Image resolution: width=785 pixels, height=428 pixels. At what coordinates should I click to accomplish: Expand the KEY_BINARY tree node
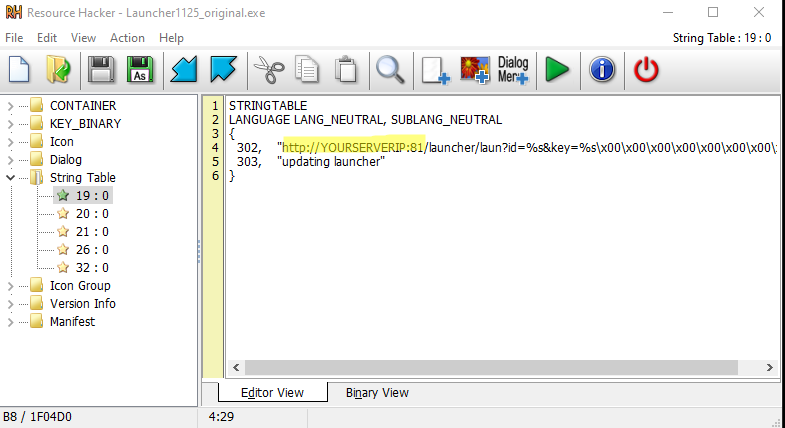click(10, 124)
